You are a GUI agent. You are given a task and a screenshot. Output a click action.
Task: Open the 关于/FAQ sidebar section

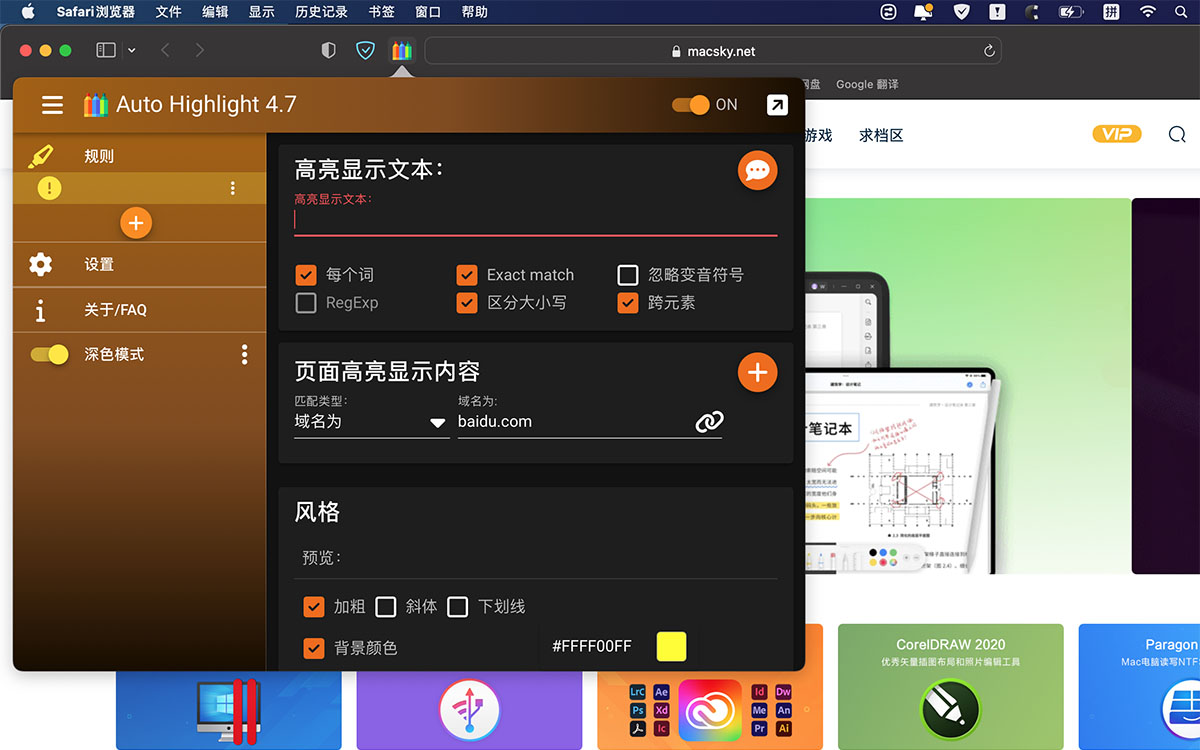point(140,310)
